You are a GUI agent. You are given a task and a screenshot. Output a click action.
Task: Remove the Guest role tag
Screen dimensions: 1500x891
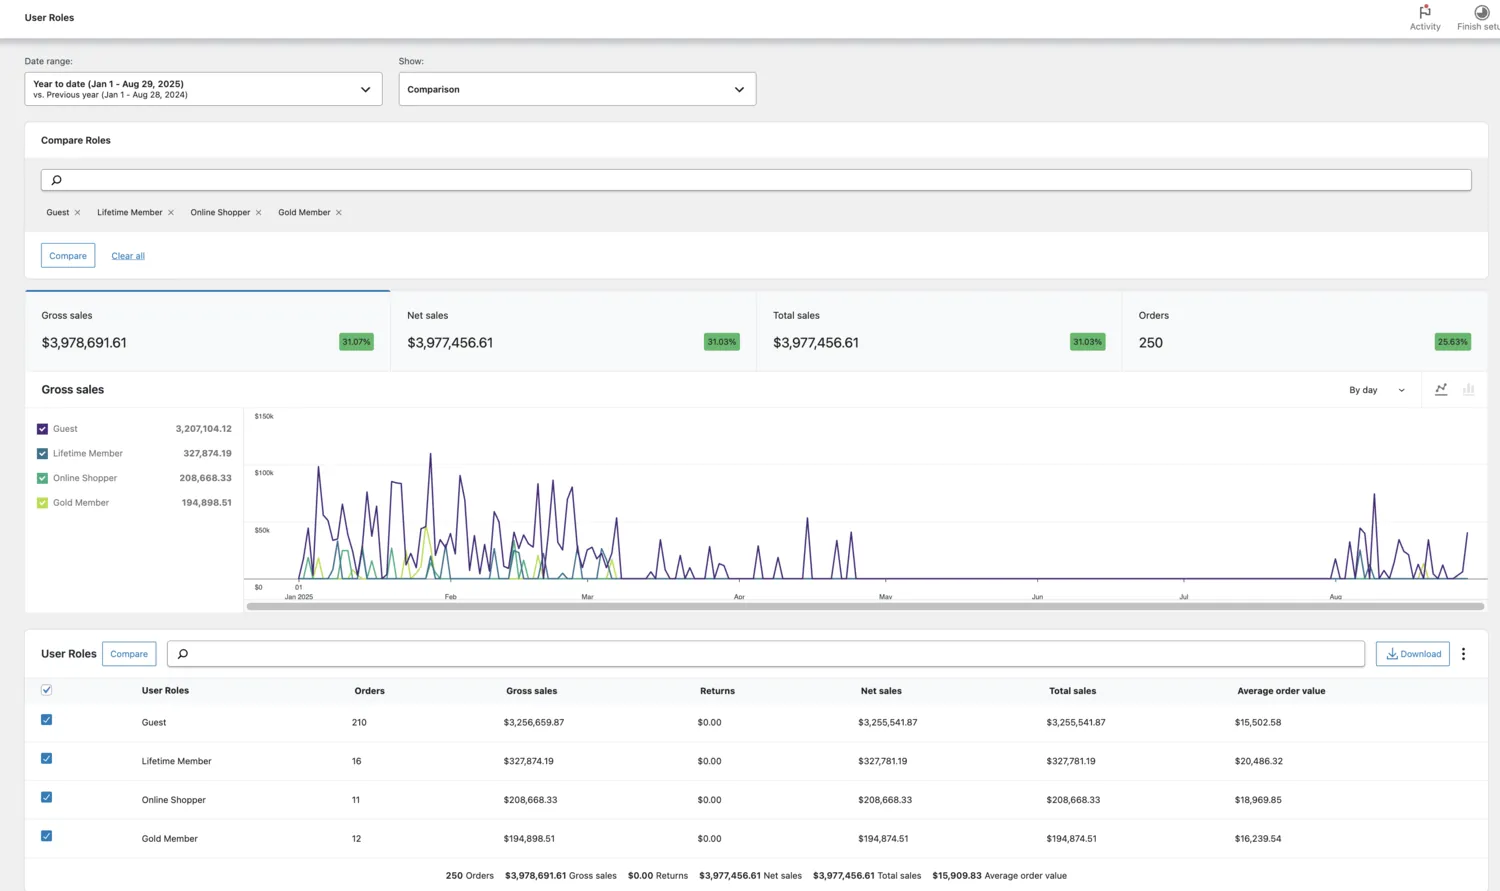click(78, 213)
